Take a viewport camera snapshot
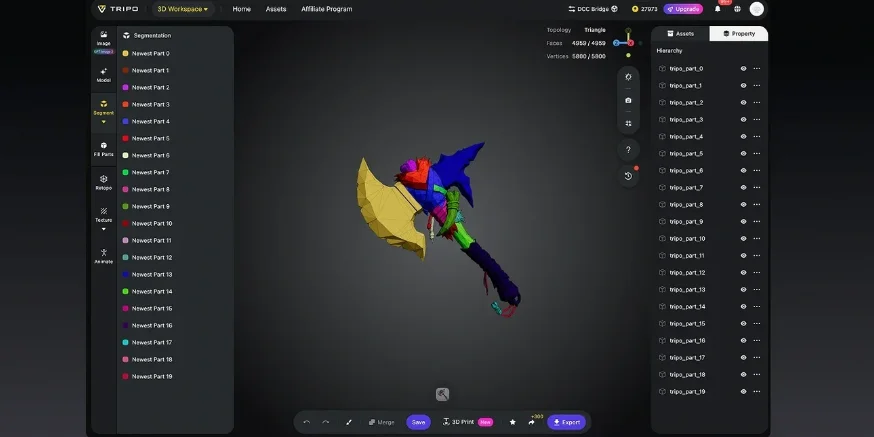 (628, 100)
